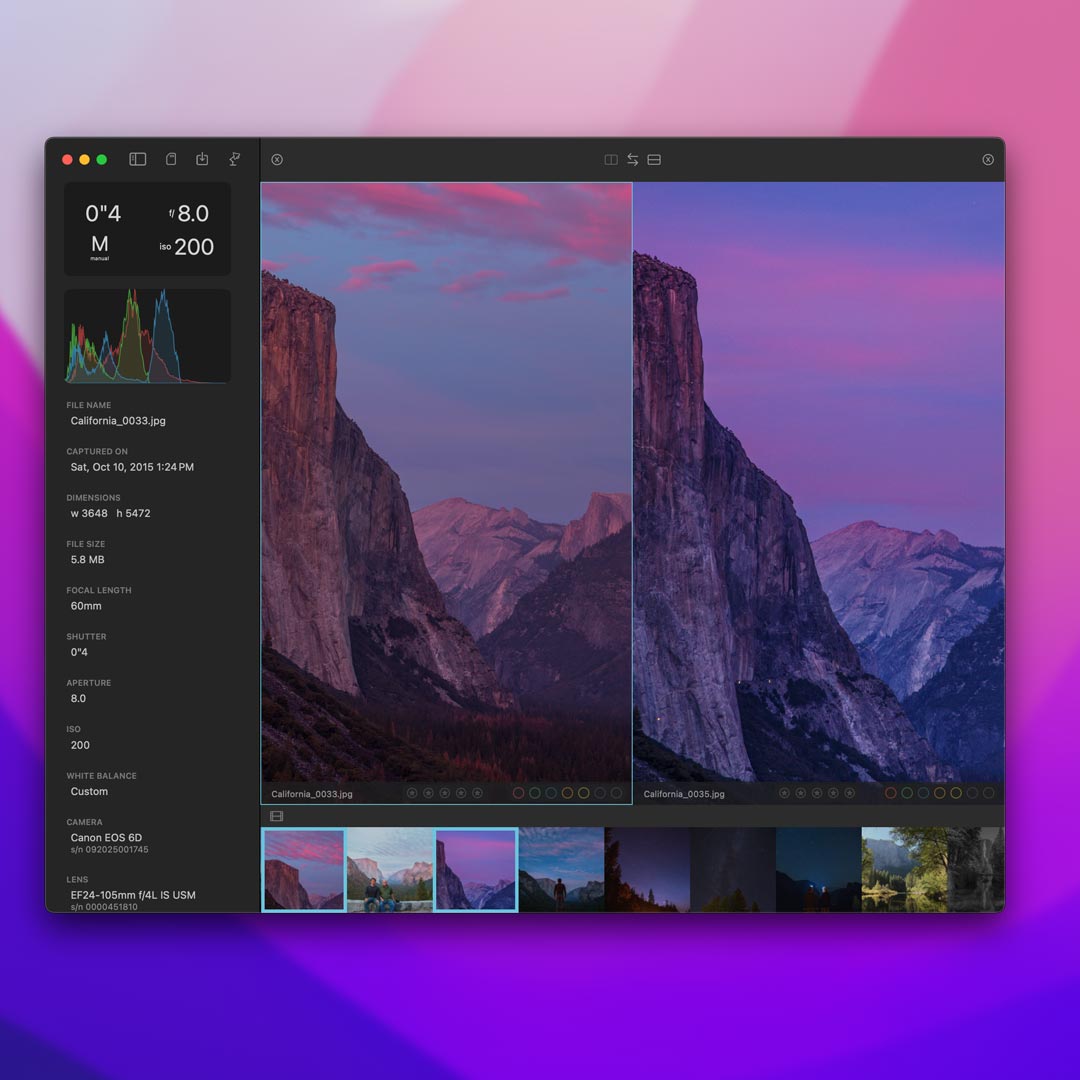The height and width of the screenshot is (1080, 1080).
Task: Select the right compare image California_0035
Action: [x=819, y=482]
